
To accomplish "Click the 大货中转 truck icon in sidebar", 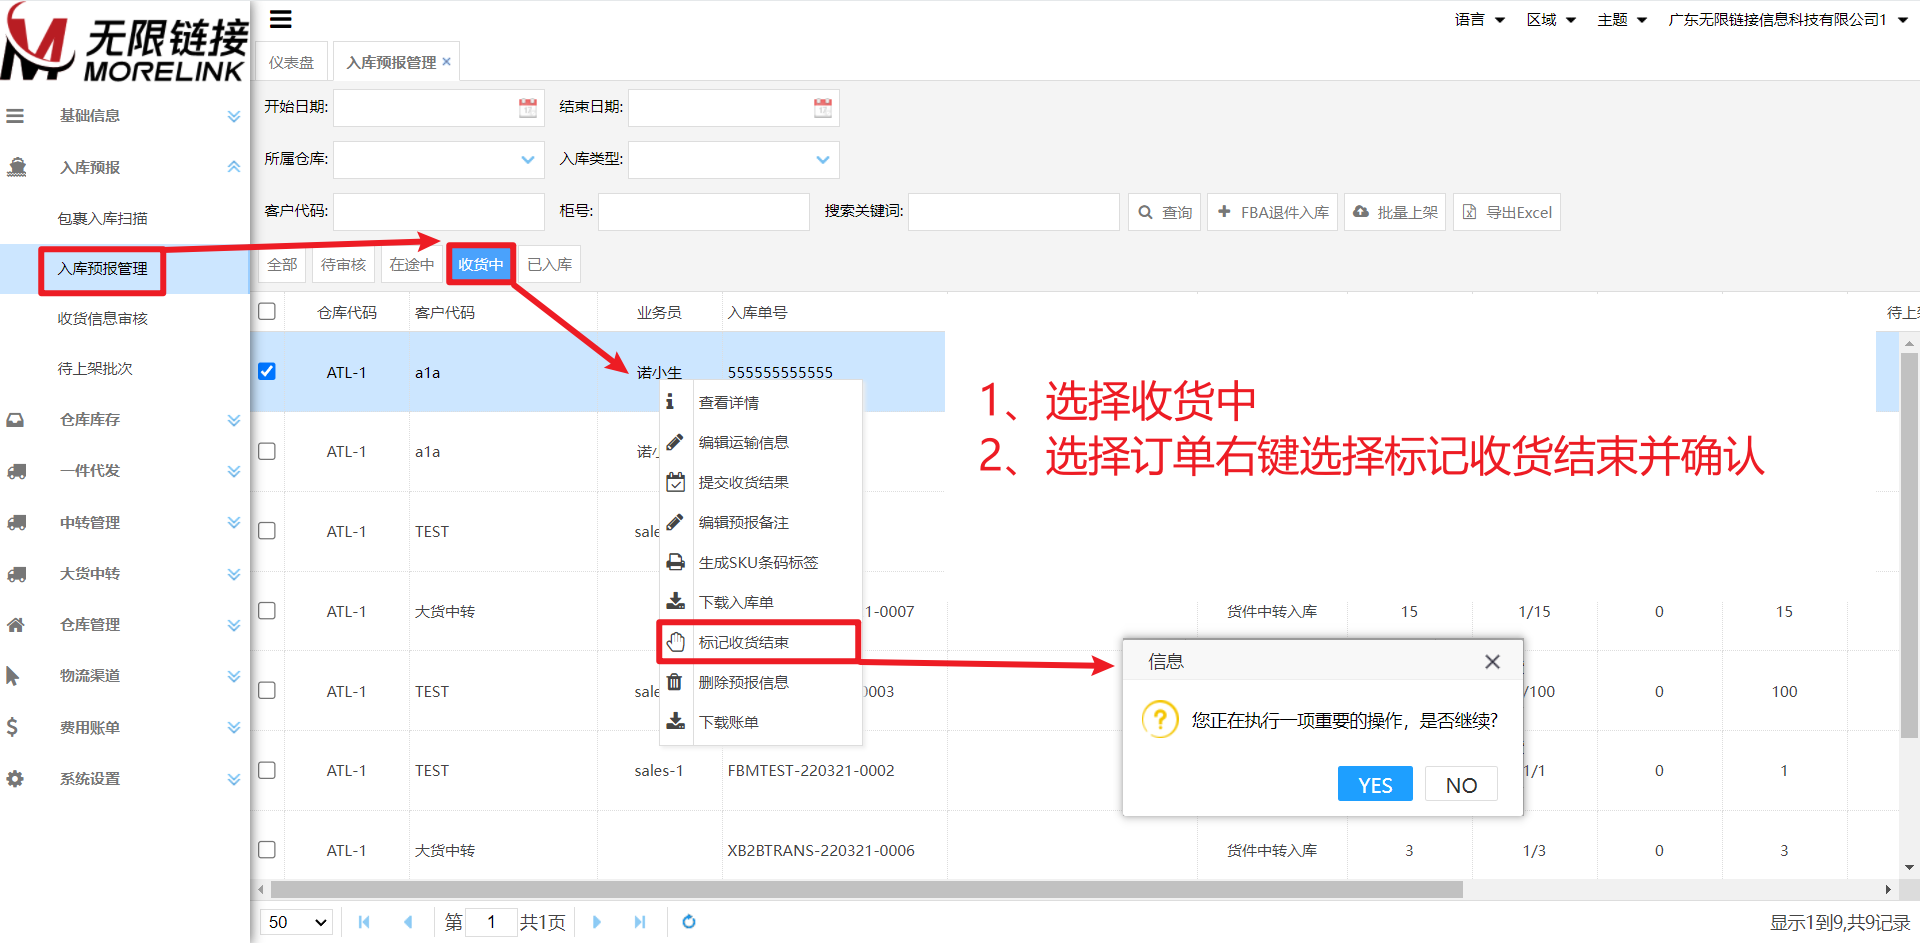I will (17, 574).
